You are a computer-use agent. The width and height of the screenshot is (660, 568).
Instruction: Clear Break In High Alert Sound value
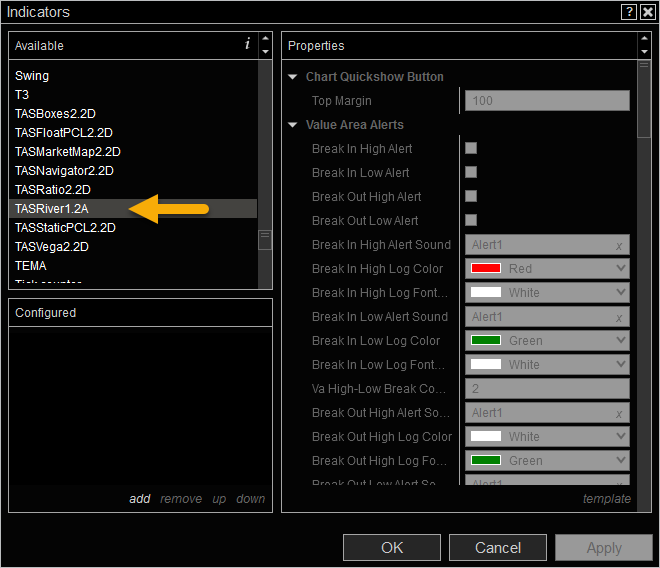[x=619, y=246]
